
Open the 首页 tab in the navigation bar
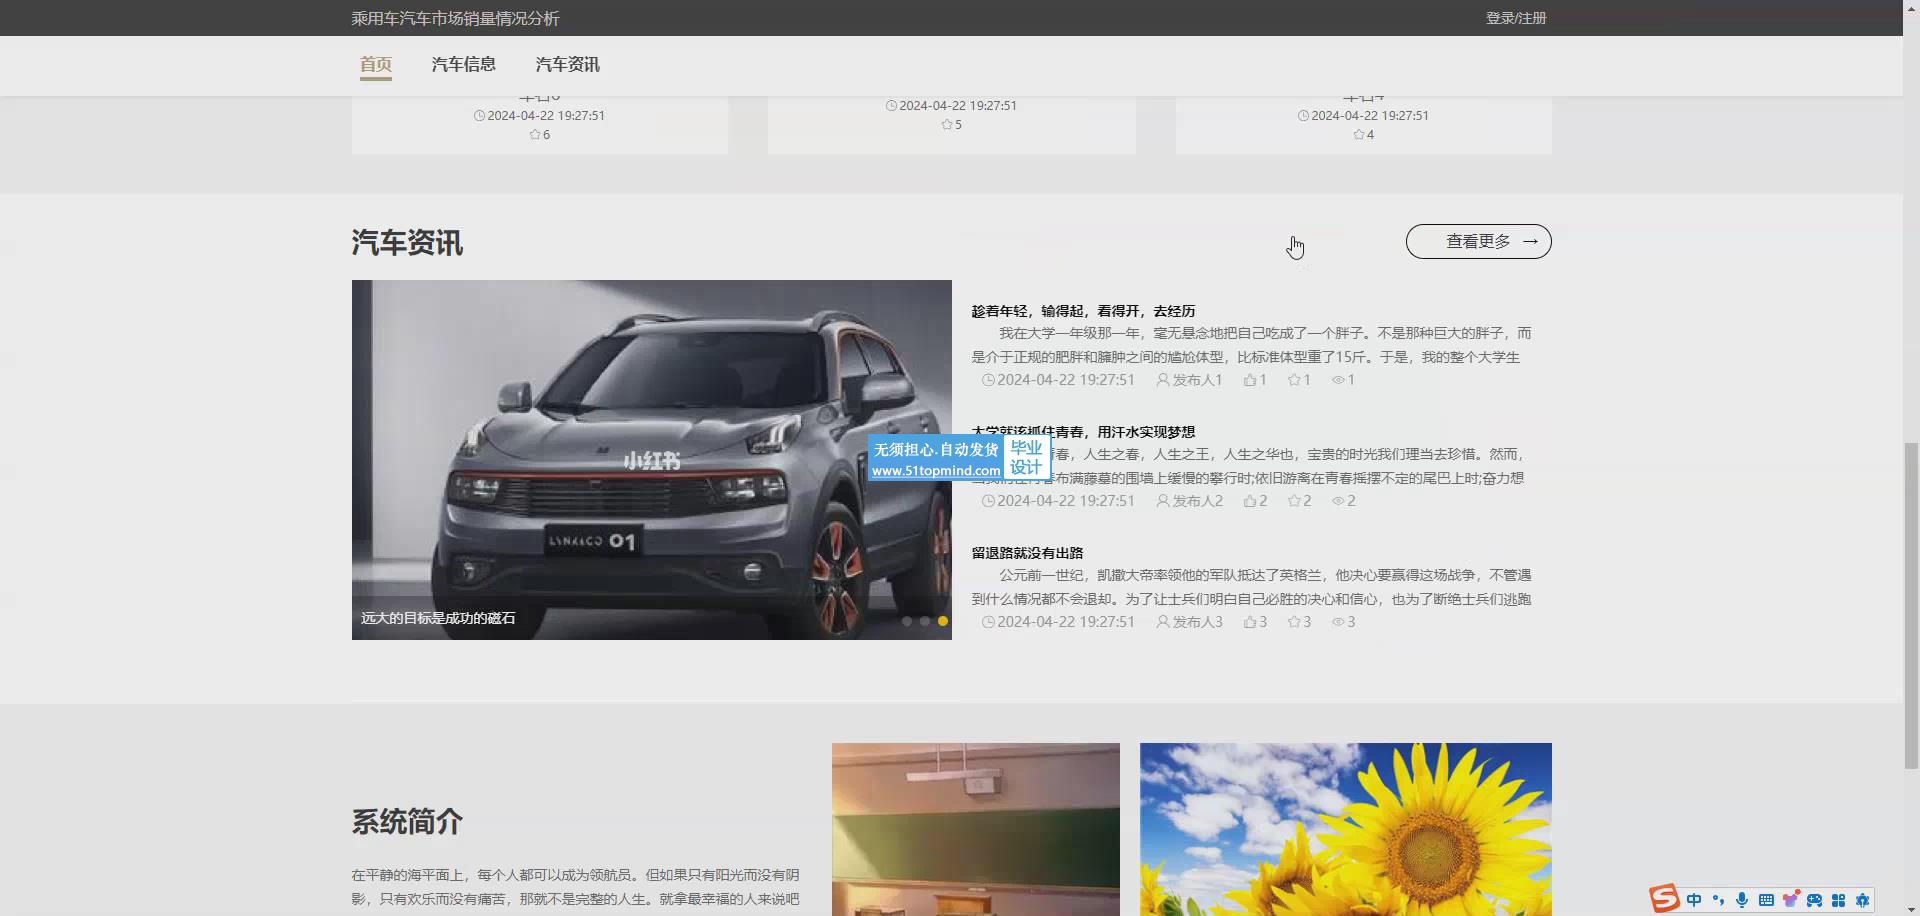tap(376, 65)
